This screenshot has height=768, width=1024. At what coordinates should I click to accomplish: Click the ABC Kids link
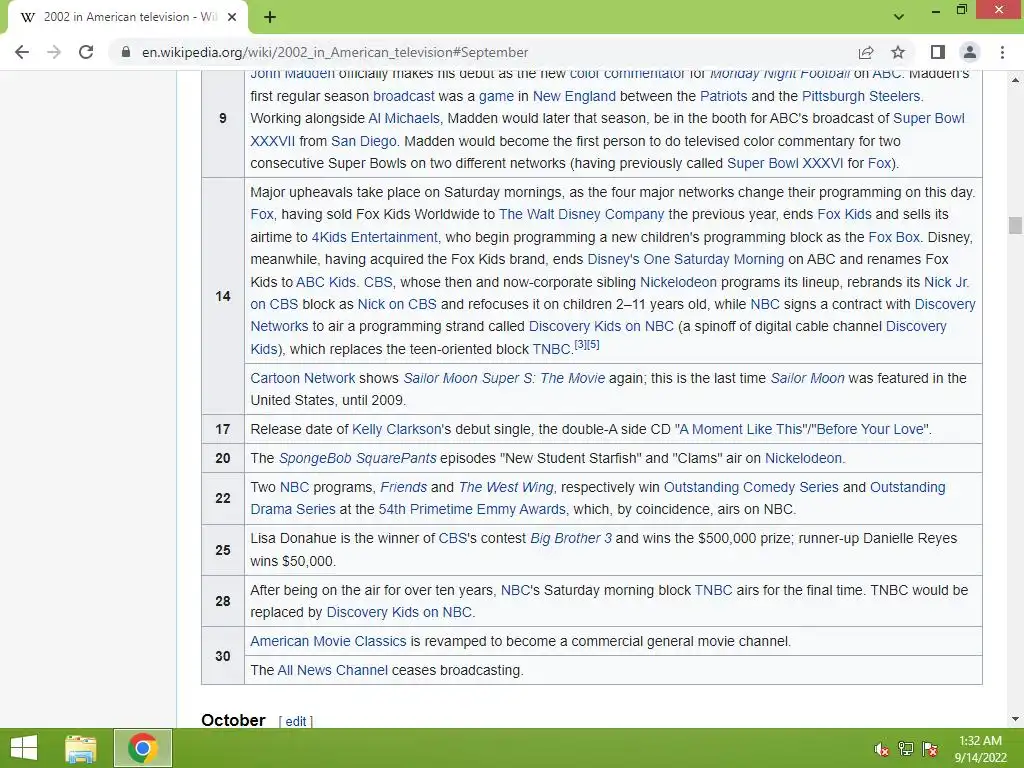325,282
